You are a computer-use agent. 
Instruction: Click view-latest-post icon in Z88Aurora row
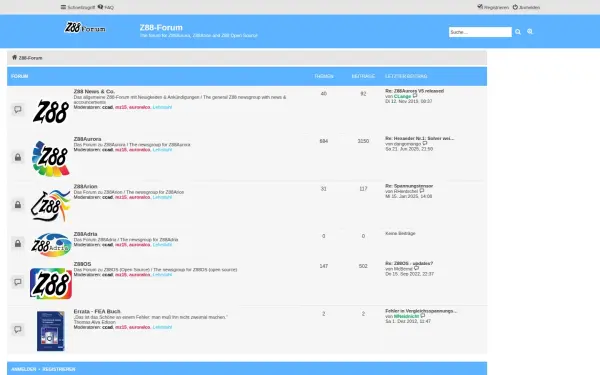click(x=425, y=143)
